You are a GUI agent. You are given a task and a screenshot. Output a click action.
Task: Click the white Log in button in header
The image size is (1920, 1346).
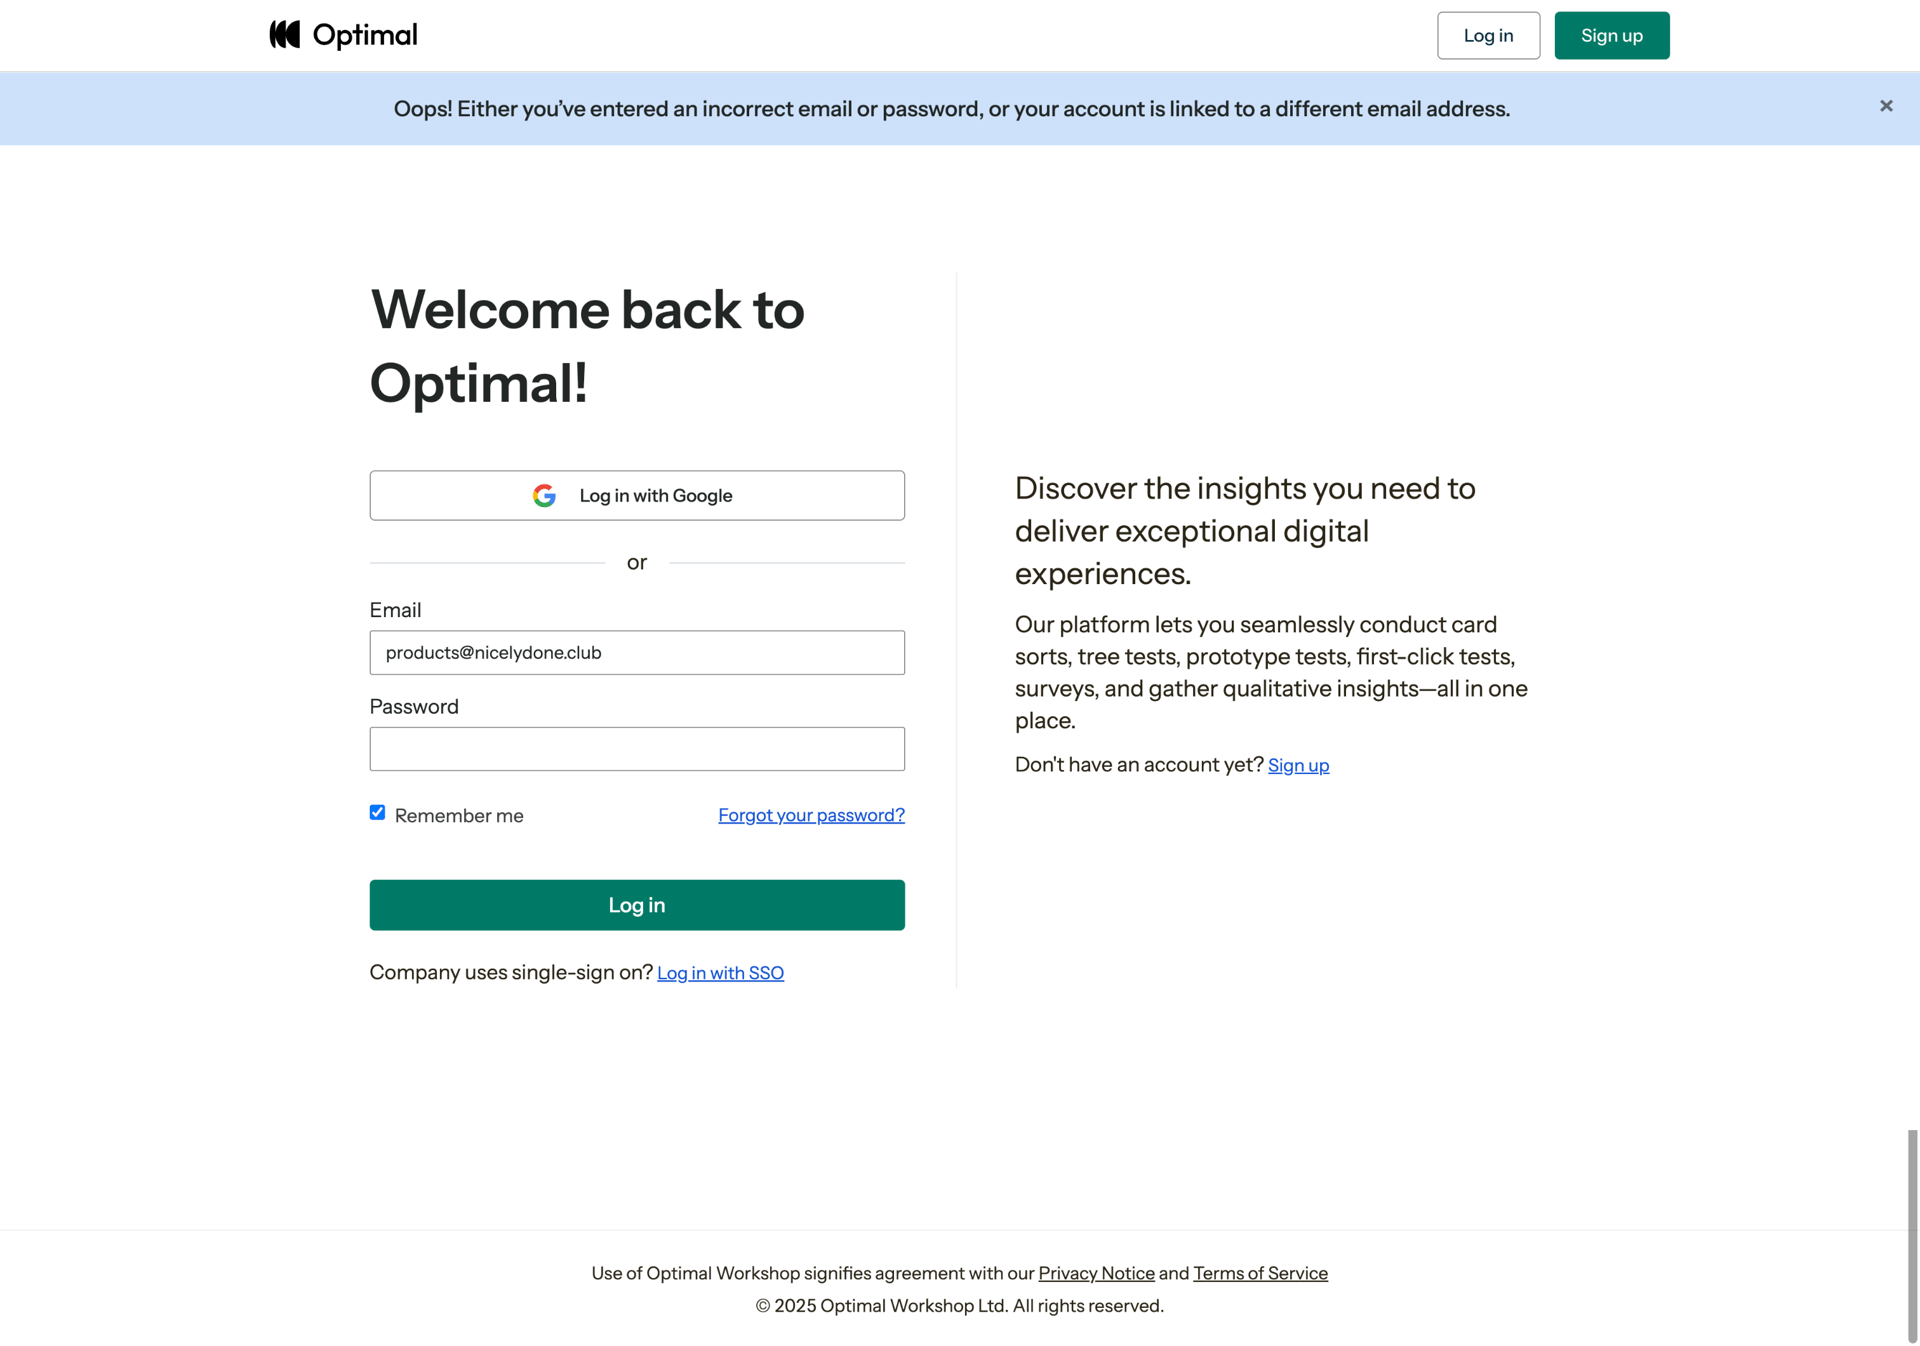pyautogui.click(x=1488, y=36)
